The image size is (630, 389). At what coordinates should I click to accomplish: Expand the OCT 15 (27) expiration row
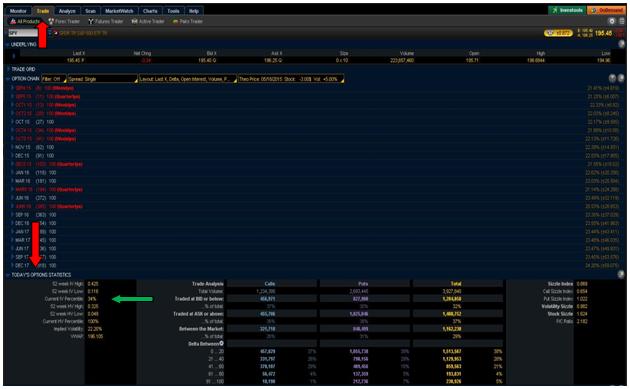pos(12,122)
